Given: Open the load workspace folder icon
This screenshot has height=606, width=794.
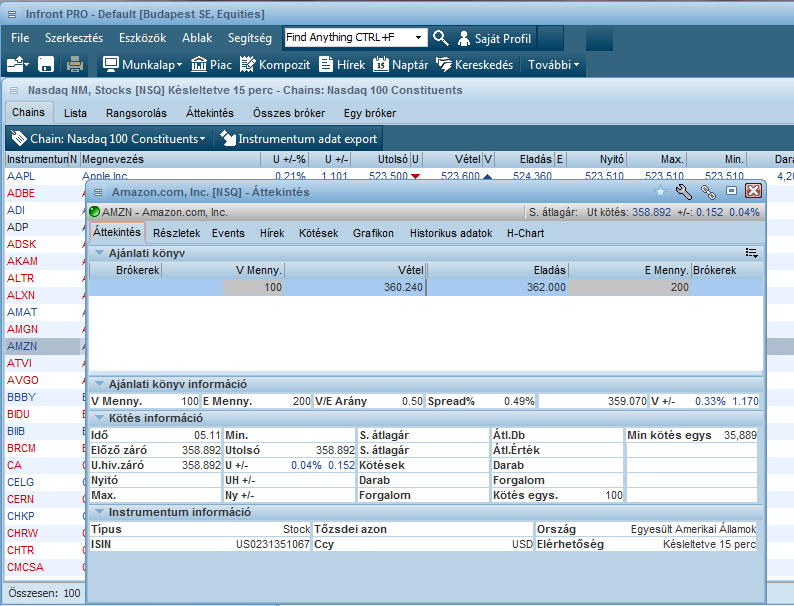Looking at the screenshot, I should tap(18, 65).
